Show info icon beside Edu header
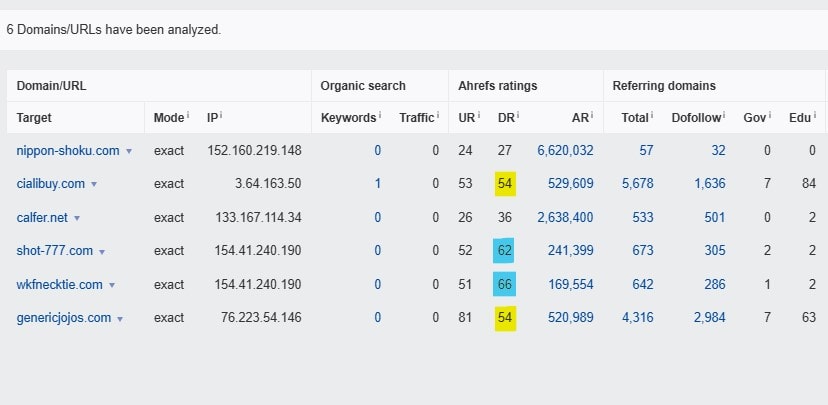The width and height of the screenshot is (828, 405). point(813,115)
